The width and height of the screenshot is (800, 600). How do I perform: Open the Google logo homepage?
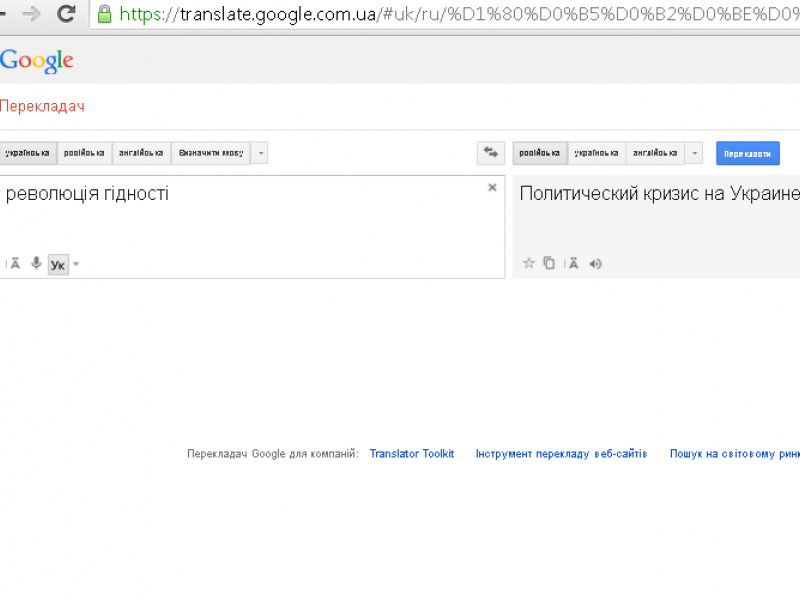(x=37, y=61)
